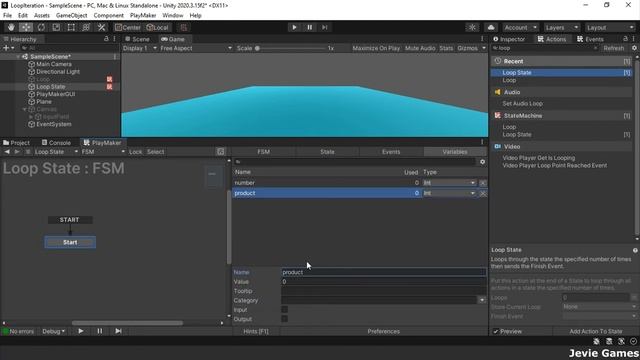Viewport: 640px width, 360px height.
Task: Select Video Player Get Is Looping action
Action: 538,158
